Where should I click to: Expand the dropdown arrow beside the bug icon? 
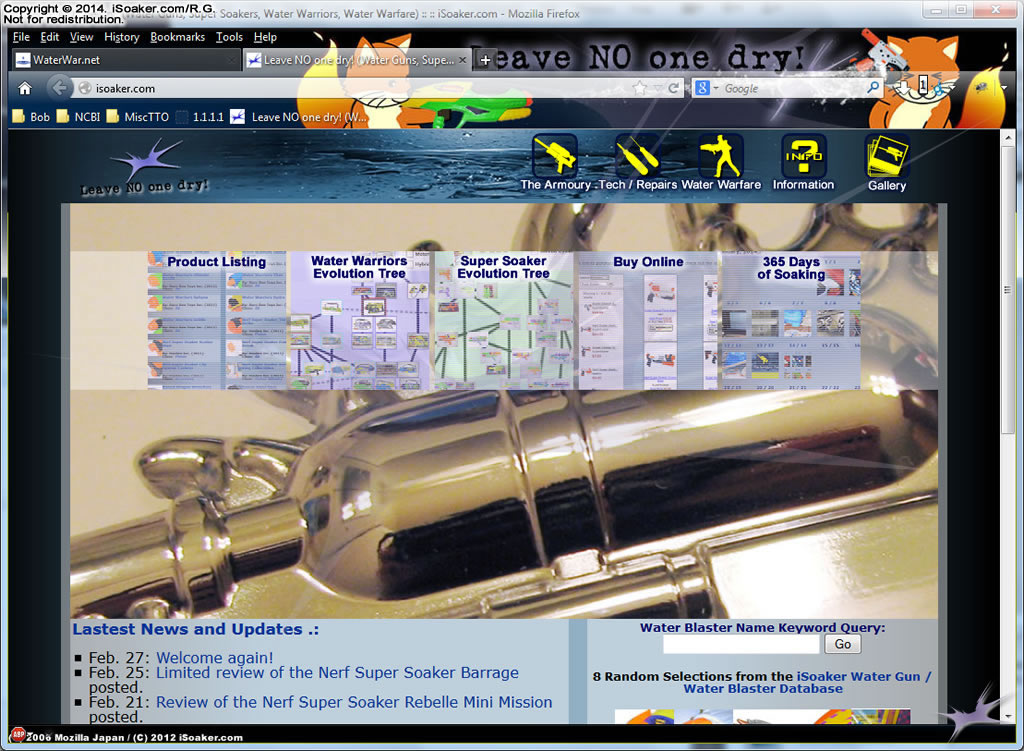click(1003, 88)
